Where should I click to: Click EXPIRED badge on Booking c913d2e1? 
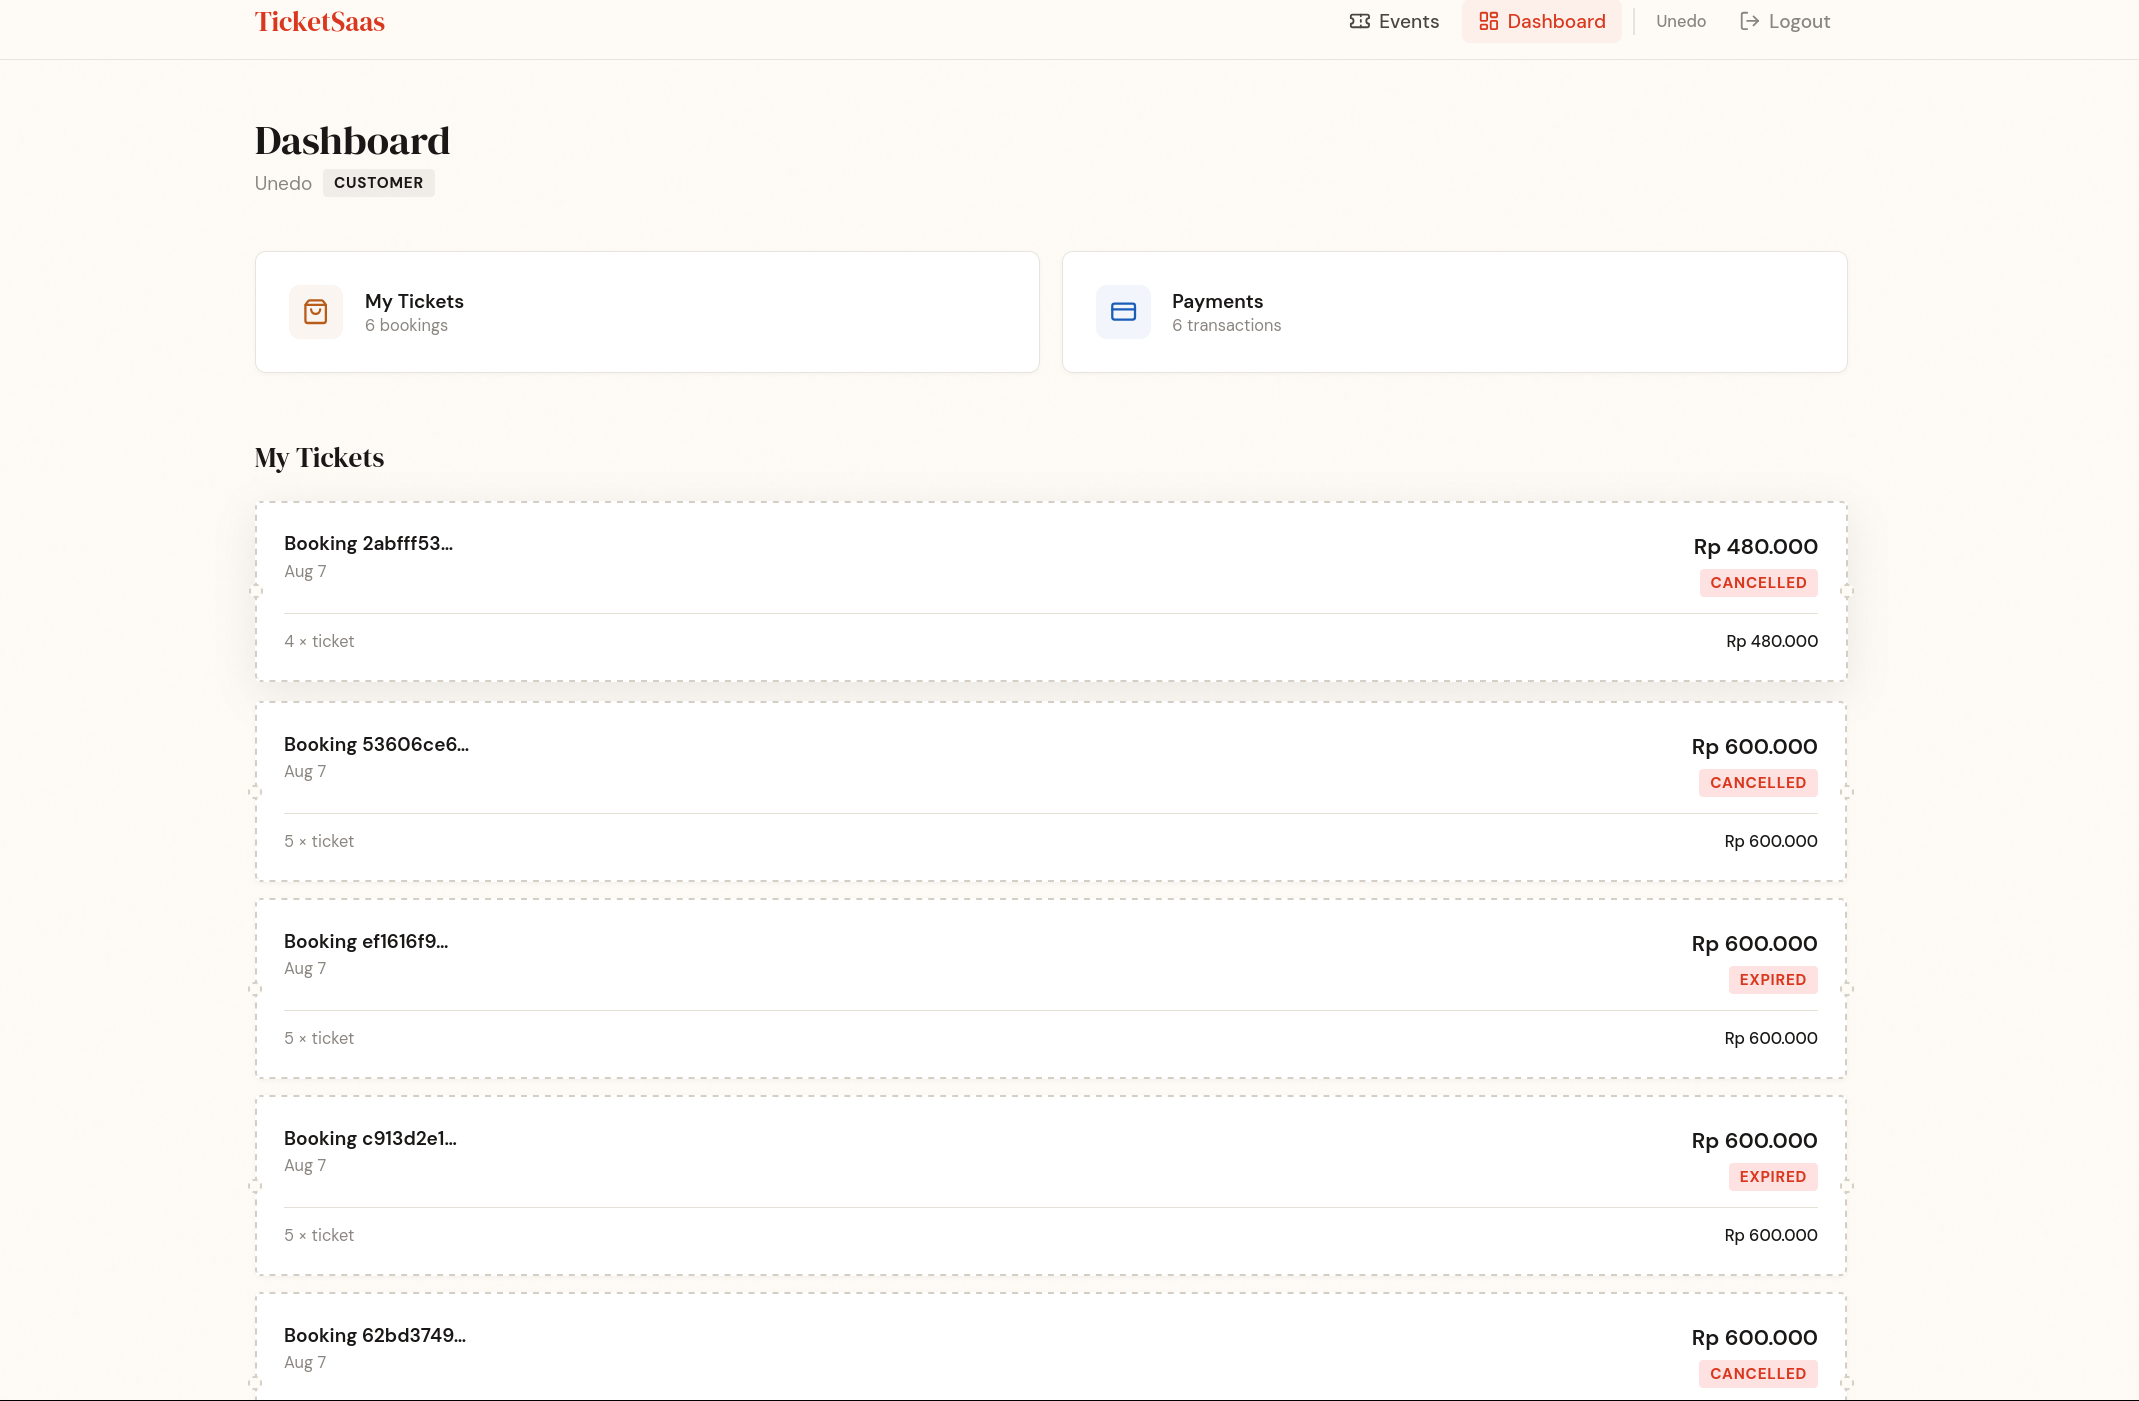click(x=1773, y=1177)
